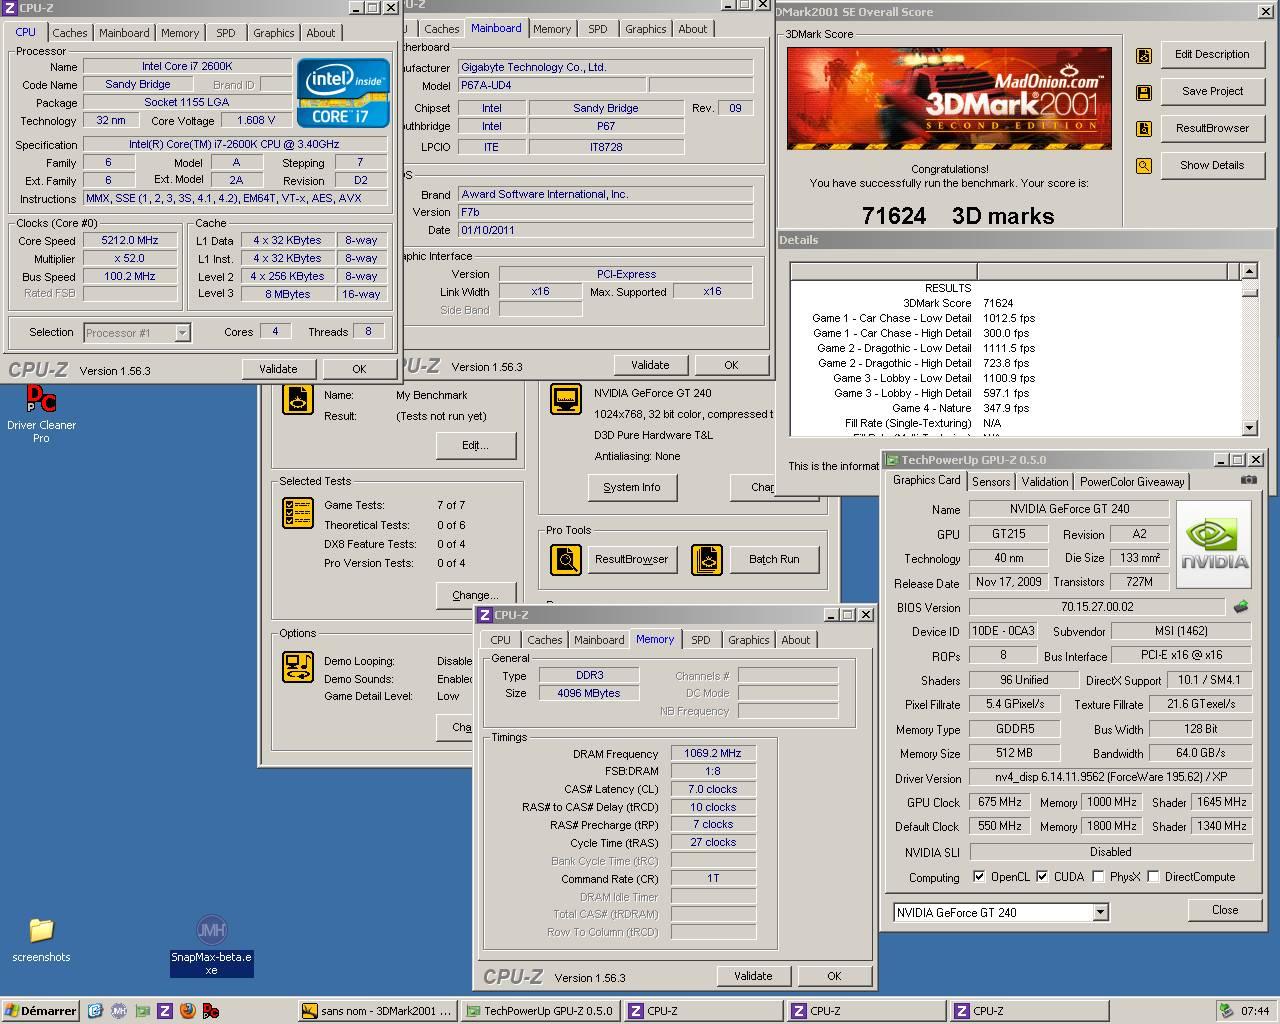Click the Save Project floppy disk icon
This screenshot has height=1024, width=1280.
tap(1144, 93)
